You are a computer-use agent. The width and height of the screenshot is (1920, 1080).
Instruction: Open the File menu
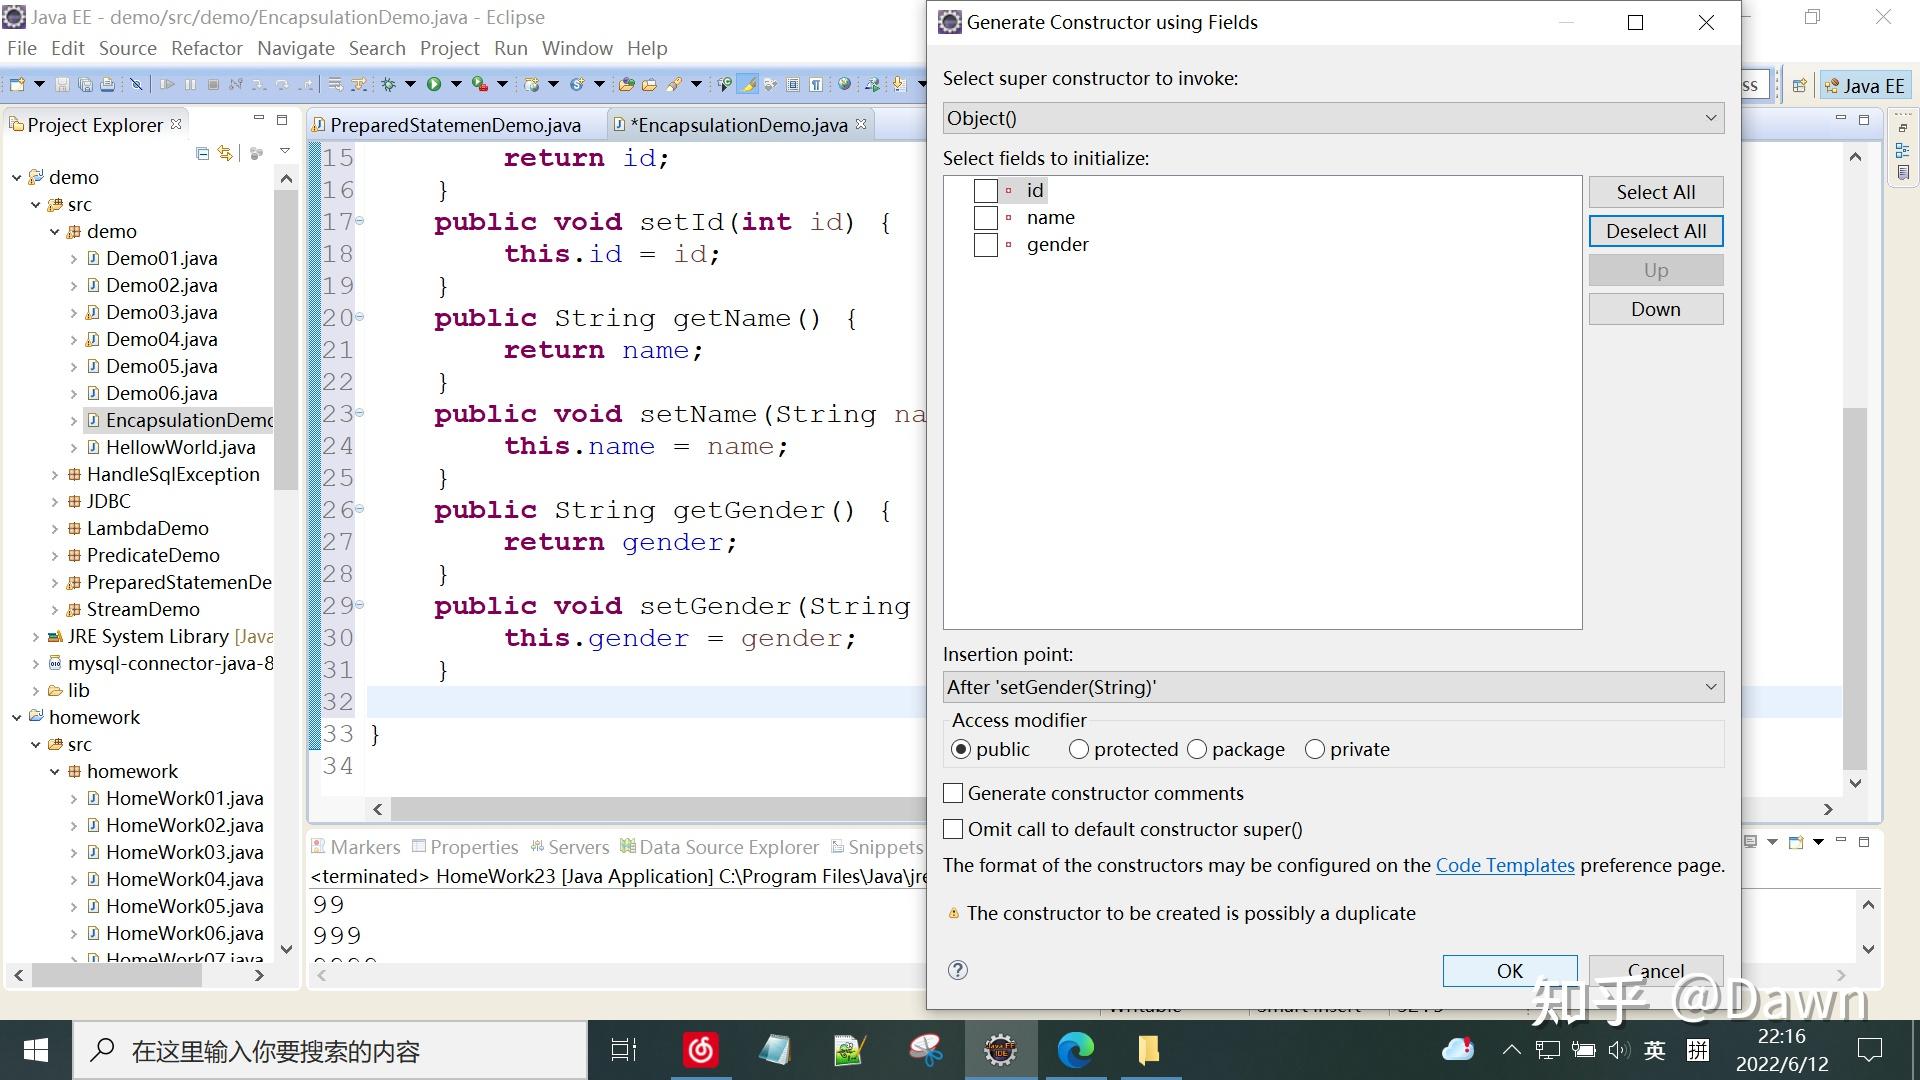point(22,48)
